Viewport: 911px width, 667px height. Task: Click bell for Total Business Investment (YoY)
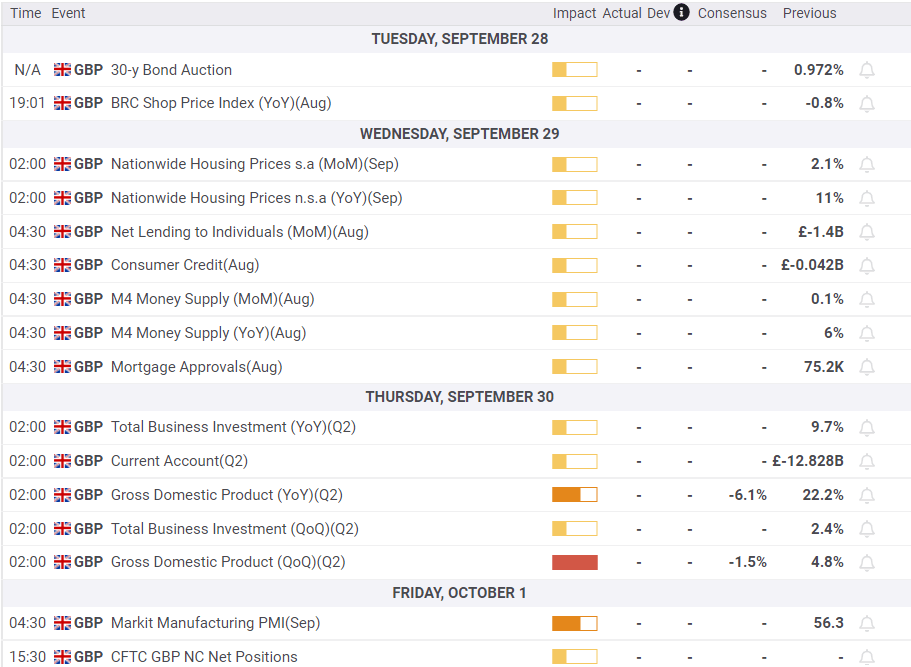[867, 427]
